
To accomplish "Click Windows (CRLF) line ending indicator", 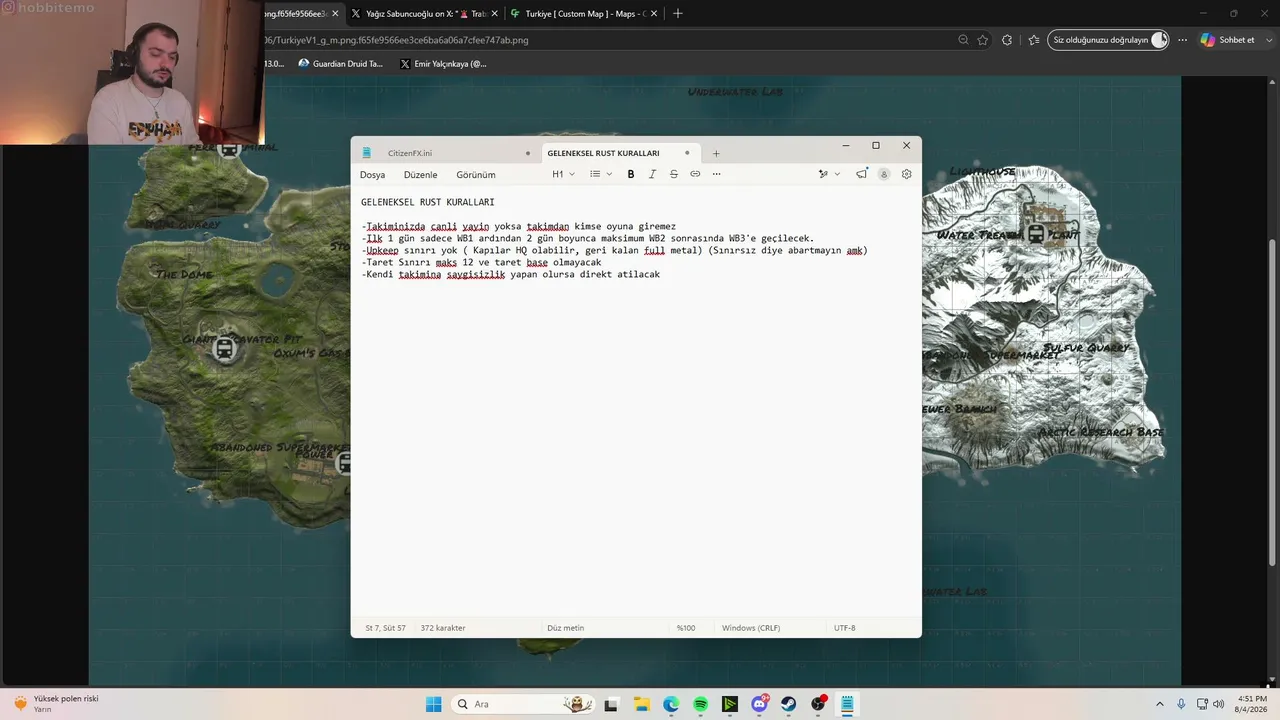I will (x=751, y=628).
